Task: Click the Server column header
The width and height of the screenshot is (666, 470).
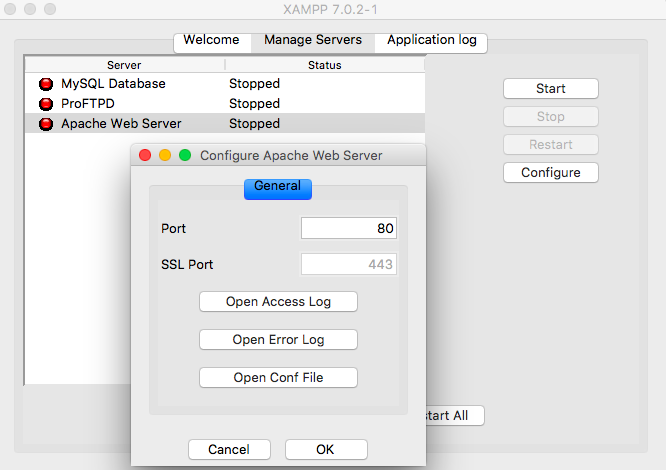Action: tap(124, 65)
